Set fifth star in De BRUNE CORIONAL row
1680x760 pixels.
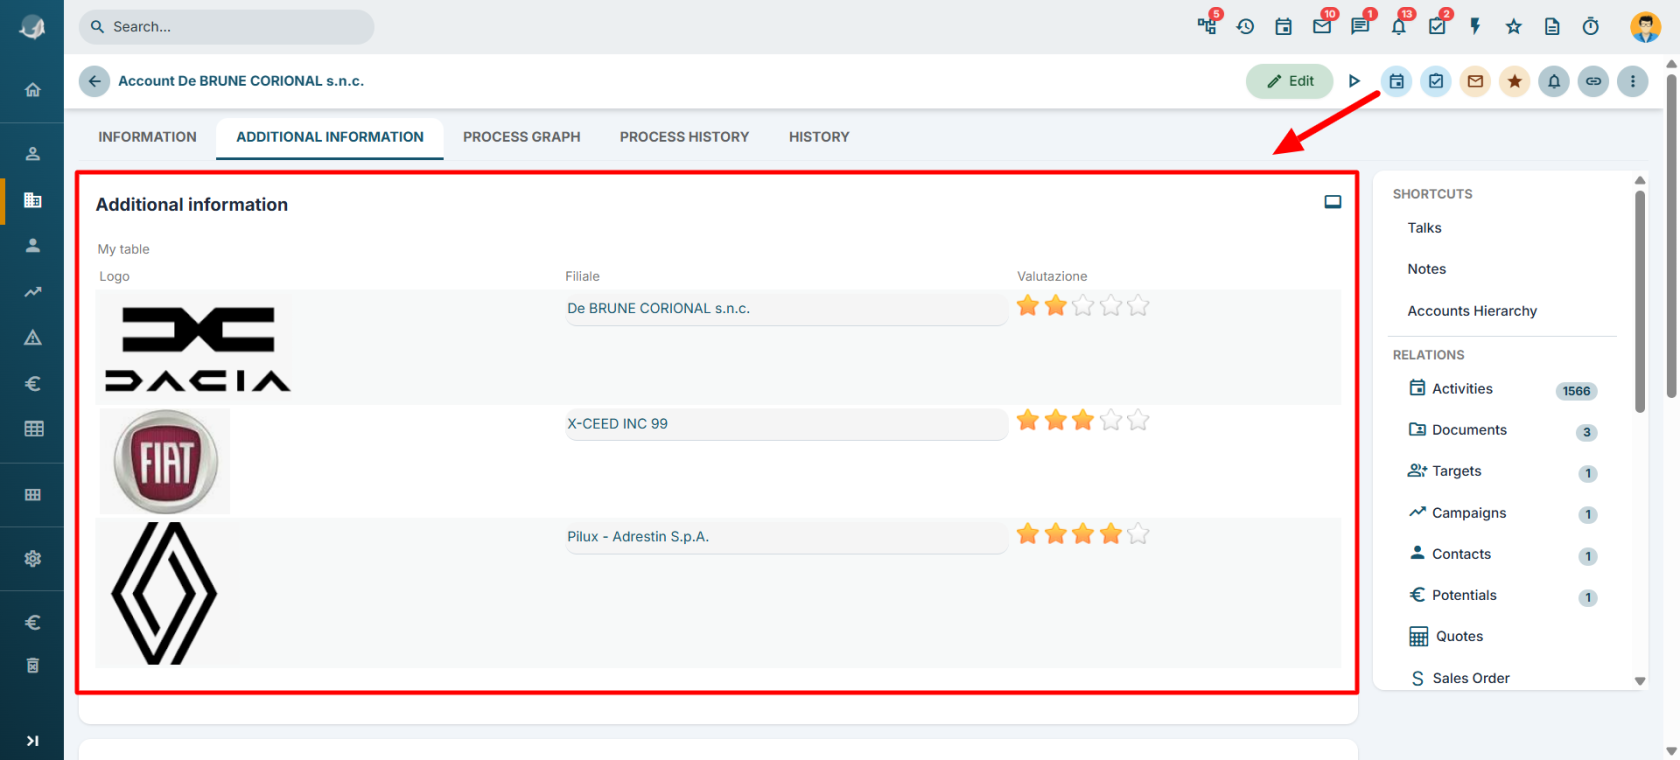1138,306
